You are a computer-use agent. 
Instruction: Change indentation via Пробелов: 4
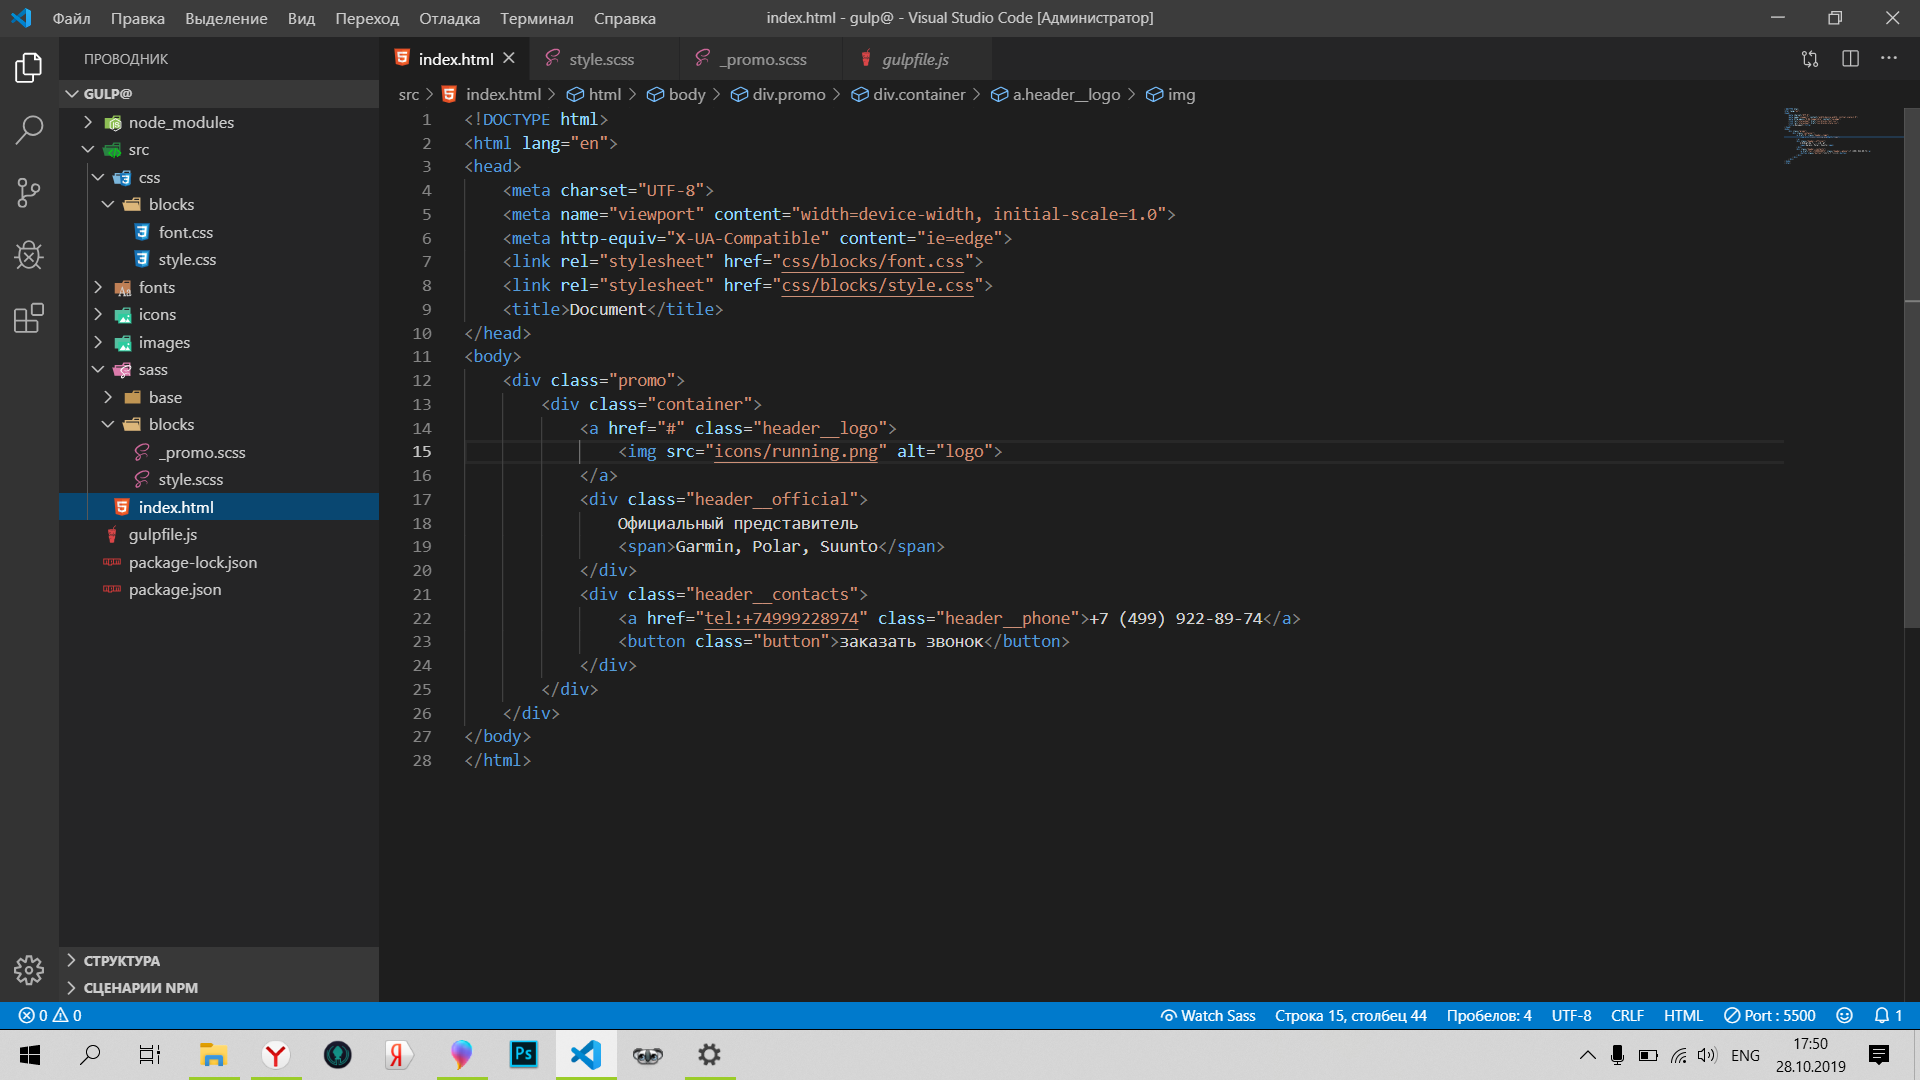pos(1489,1015)
